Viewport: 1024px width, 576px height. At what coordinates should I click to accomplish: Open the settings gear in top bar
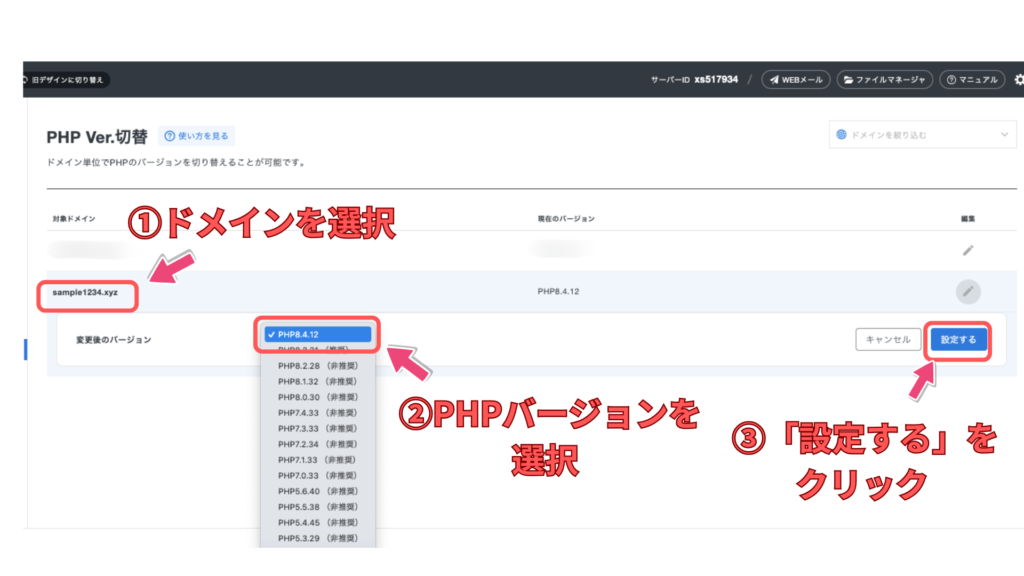[x=1018, y=79]
